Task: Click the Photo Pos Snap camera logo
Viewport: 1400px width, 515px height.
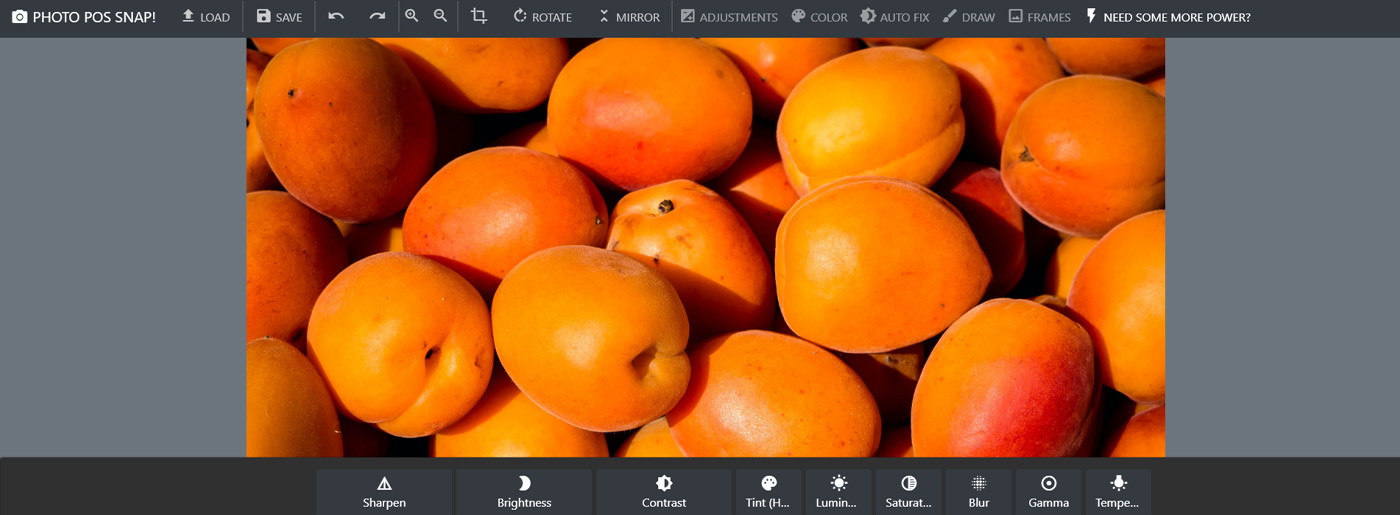Action: (x=20, y=18)
